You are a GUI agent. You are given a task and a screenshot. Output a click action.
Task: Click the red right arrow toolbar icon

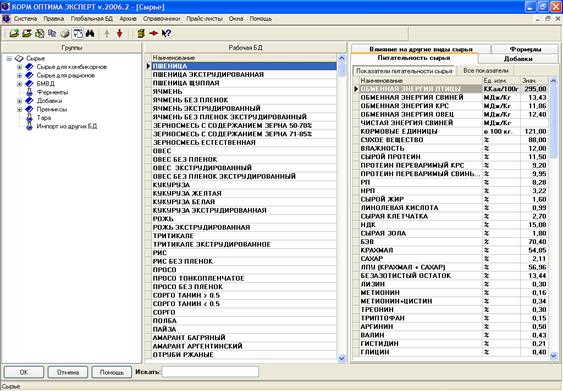[x=154, y=33]
